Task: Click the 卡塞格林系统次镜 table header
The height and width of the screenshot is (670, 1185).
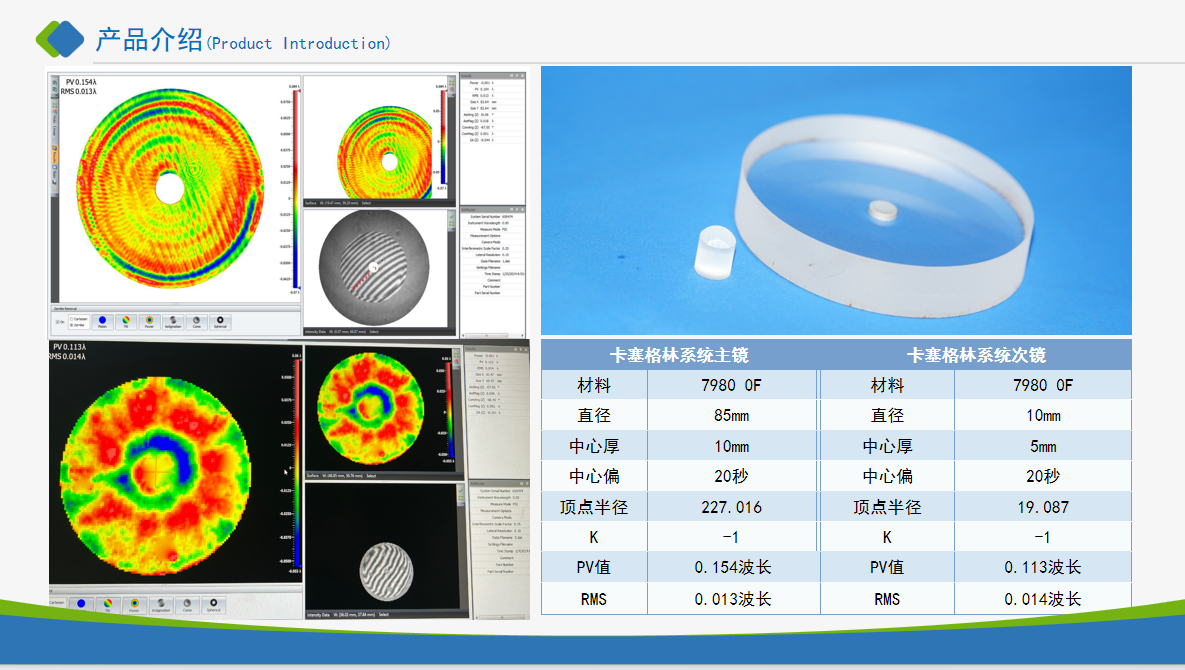Action: point(976,355)
